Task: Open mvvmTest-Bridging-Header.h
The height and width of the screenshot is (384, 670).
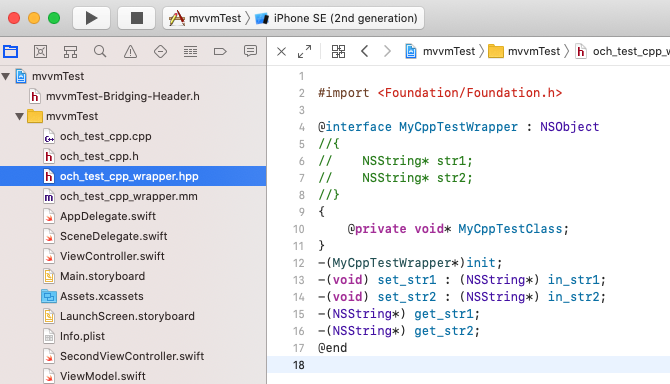Action: [x=133, y=97]
